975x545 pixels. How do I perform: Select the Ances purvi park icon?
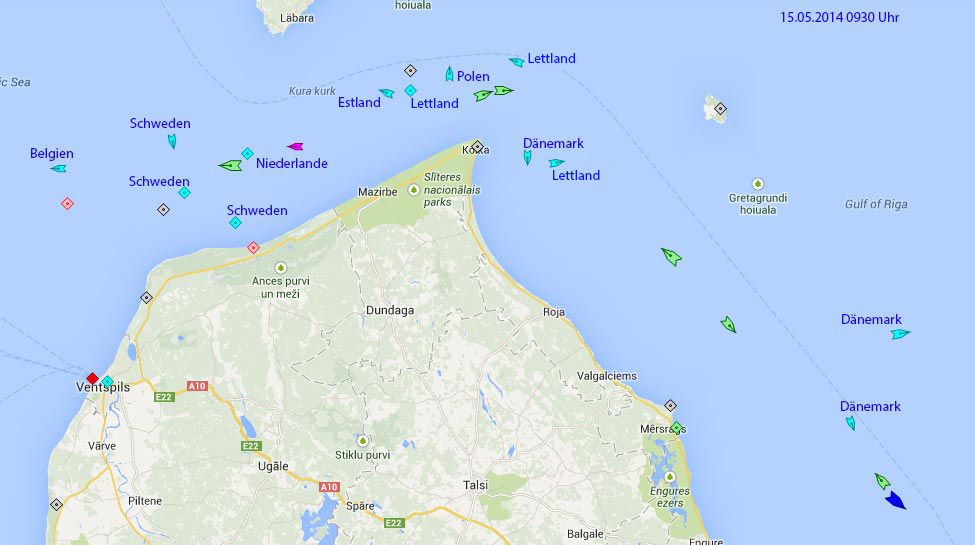click(x=280, y=268)
